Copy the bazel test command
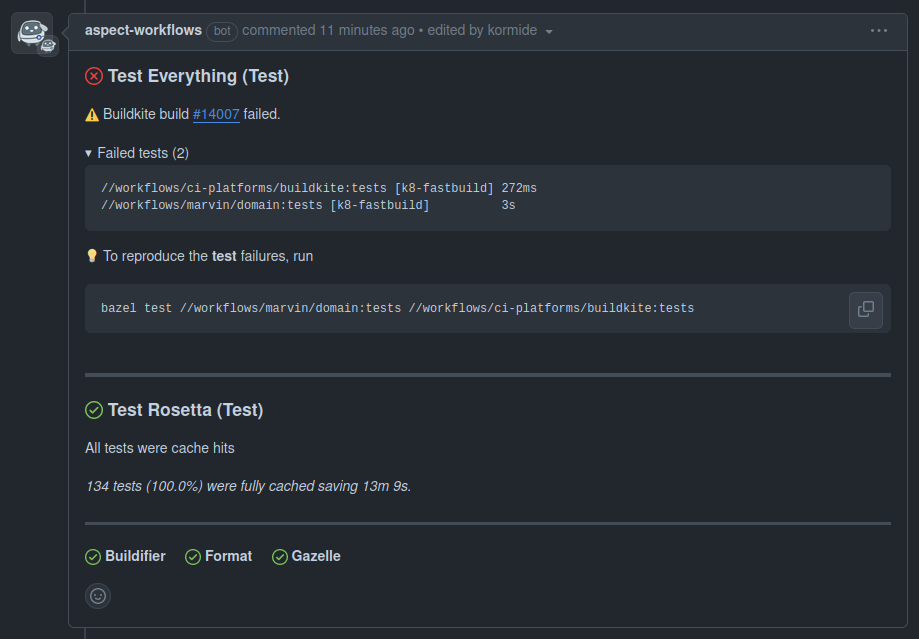The image size is (919, 639). (x=866, y=309)
